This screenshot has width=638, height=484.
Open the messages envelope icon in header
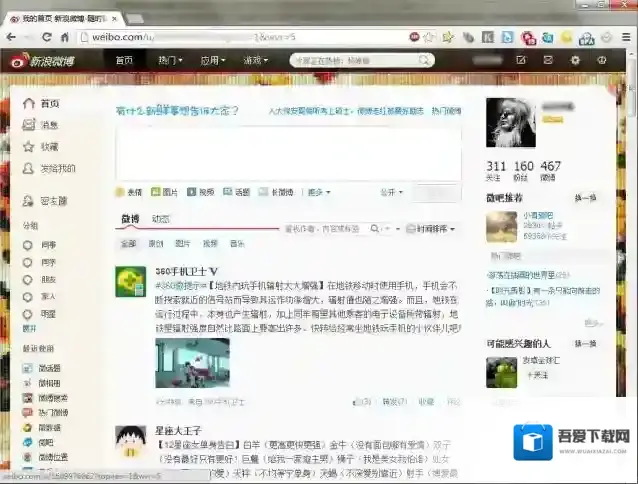[548, 60]
